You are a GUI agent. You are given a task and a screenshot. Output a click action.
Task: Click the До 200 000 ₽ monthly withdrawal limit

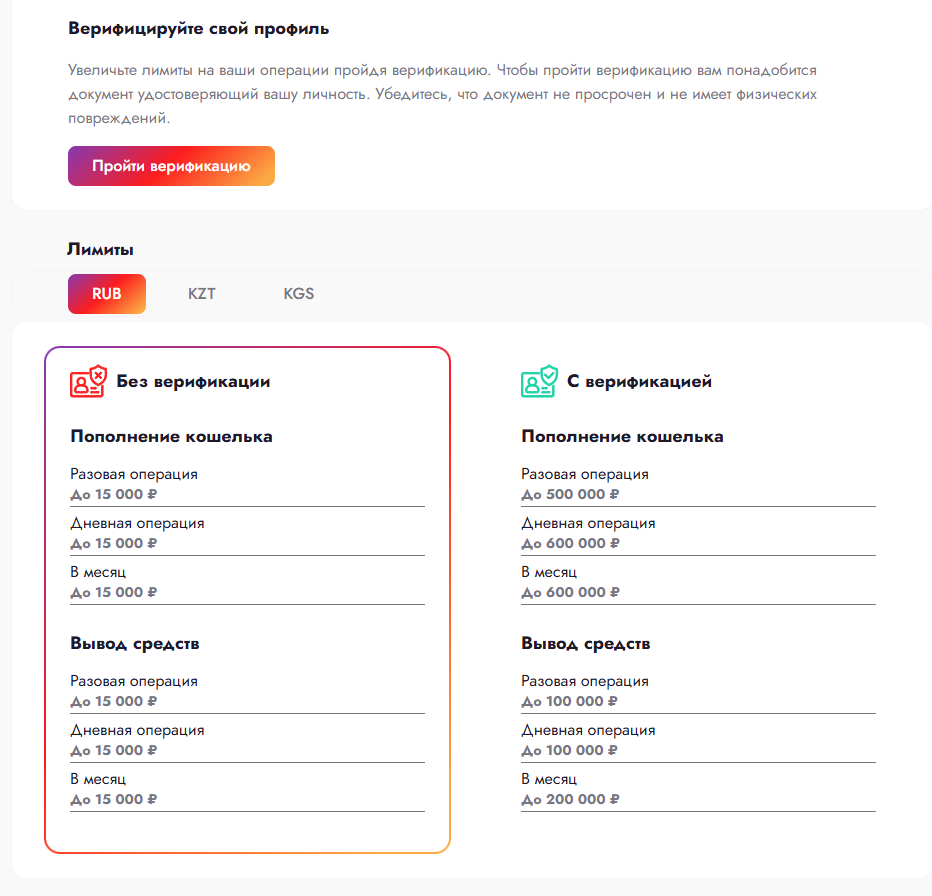pyautogui.click(x=570, y=799)
